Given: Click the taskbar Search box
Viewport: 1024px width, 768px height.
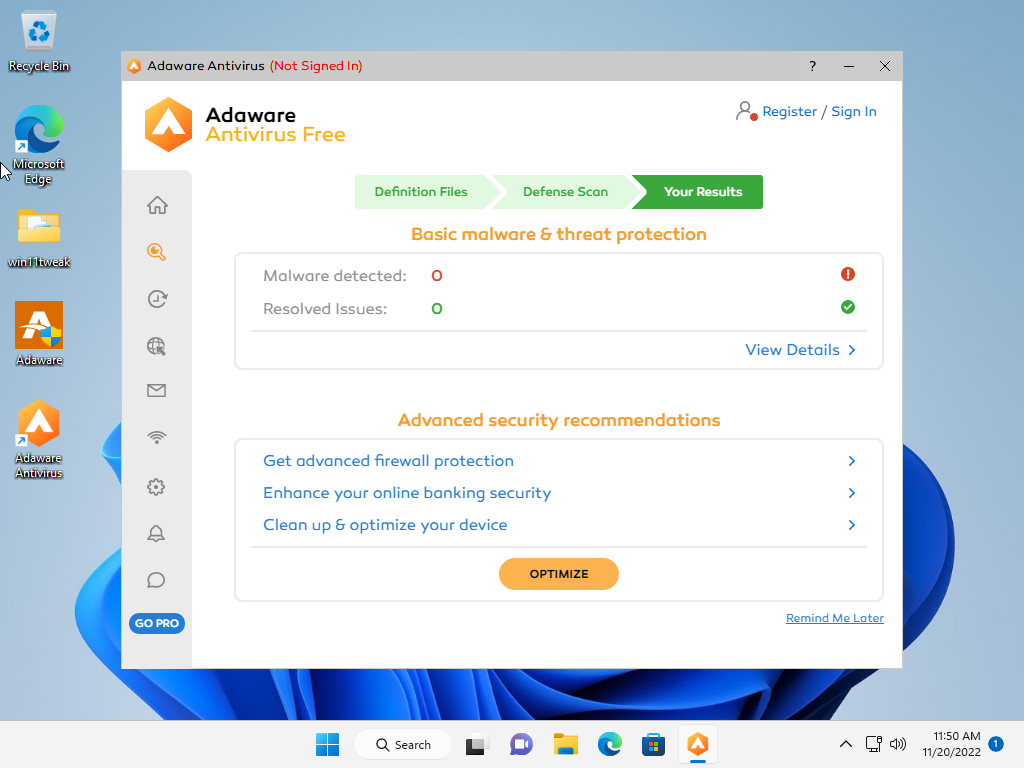Looking at the screenshot, I should click(403, 744).
